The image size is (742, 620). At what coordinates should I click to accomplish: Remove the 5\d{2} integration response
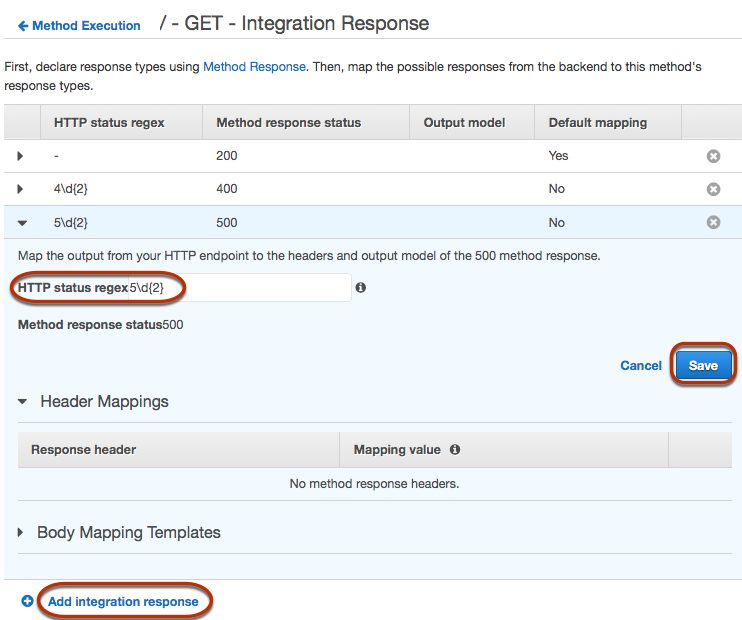pyautogui.click(x=713, y=222)
